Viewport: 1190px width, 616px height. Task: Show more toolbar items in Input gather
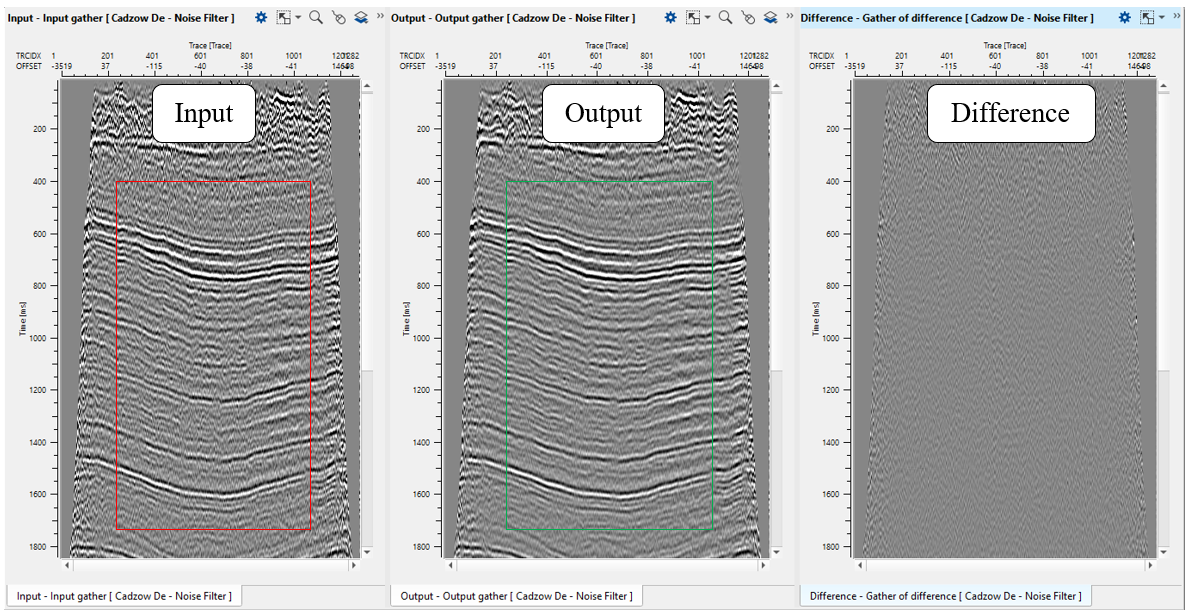[380, 17]
